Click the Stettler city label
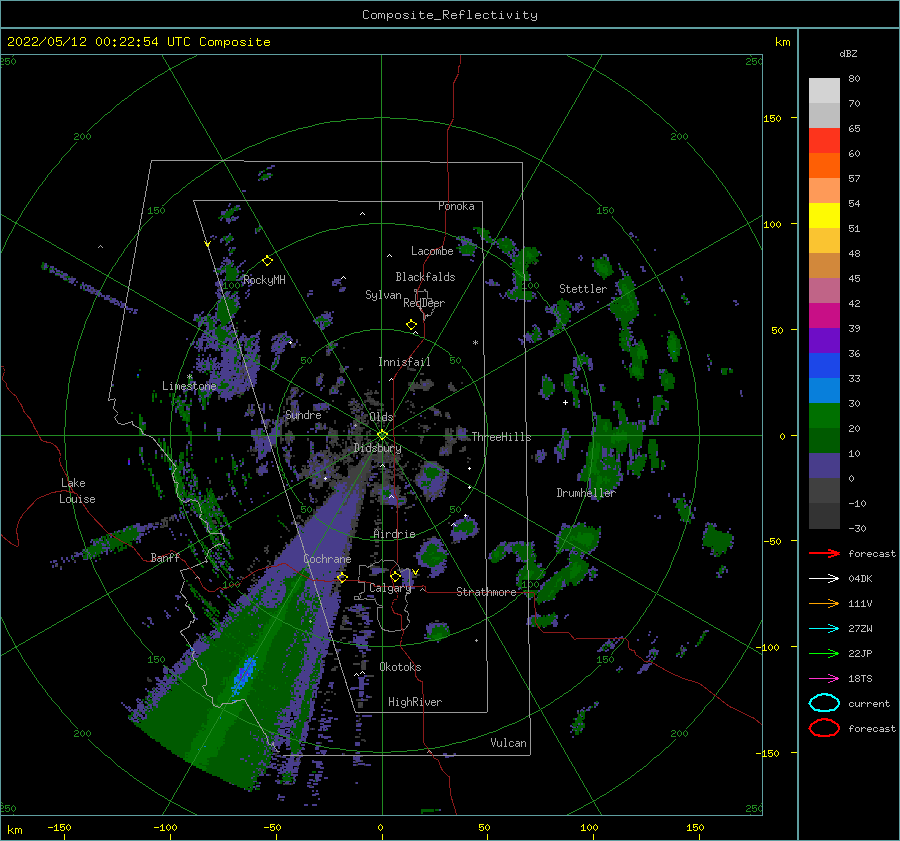The width and height of the screenshot is (900, 841). 583,289
